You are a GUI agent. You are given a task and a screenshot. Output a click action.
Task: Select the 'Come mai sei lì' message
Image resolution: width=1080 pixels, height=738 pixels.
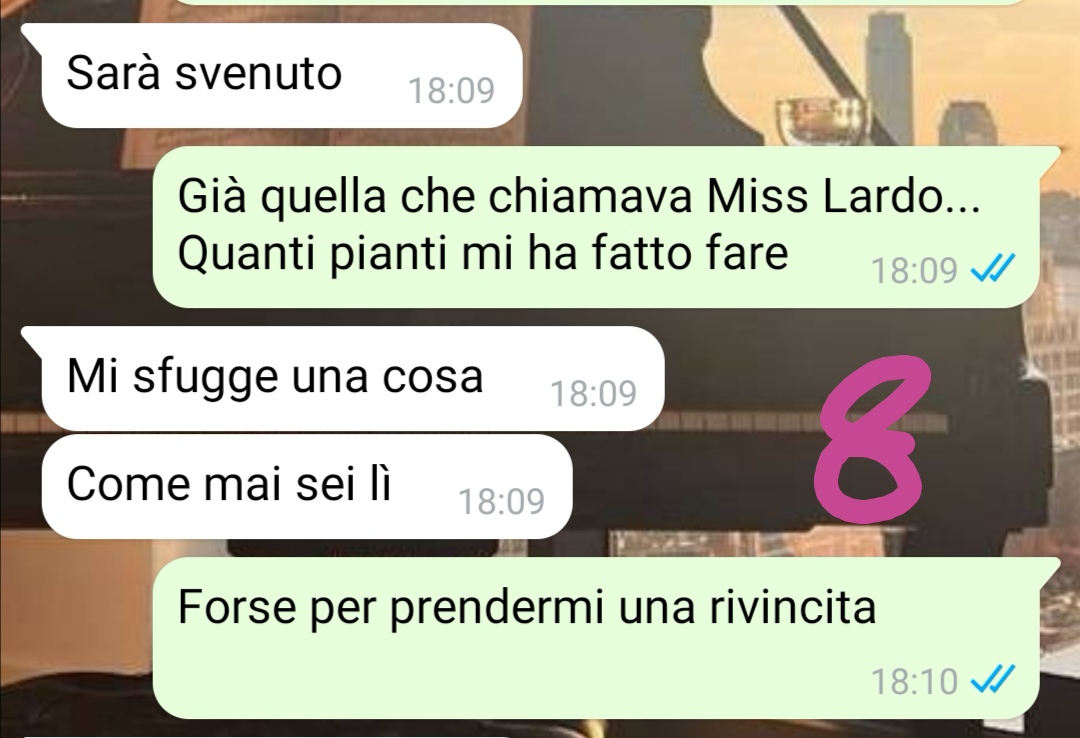[307, 486]
